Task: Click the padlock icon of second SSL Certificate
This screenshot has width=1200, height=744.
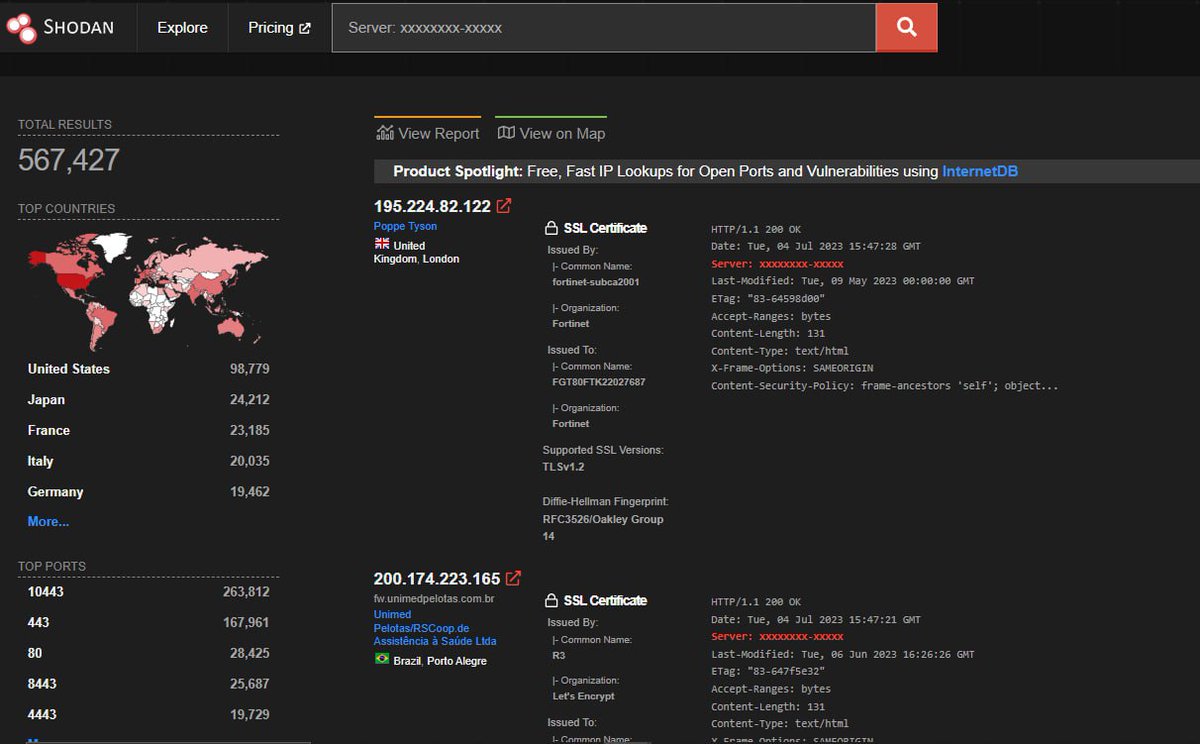Action: point(550,600)
